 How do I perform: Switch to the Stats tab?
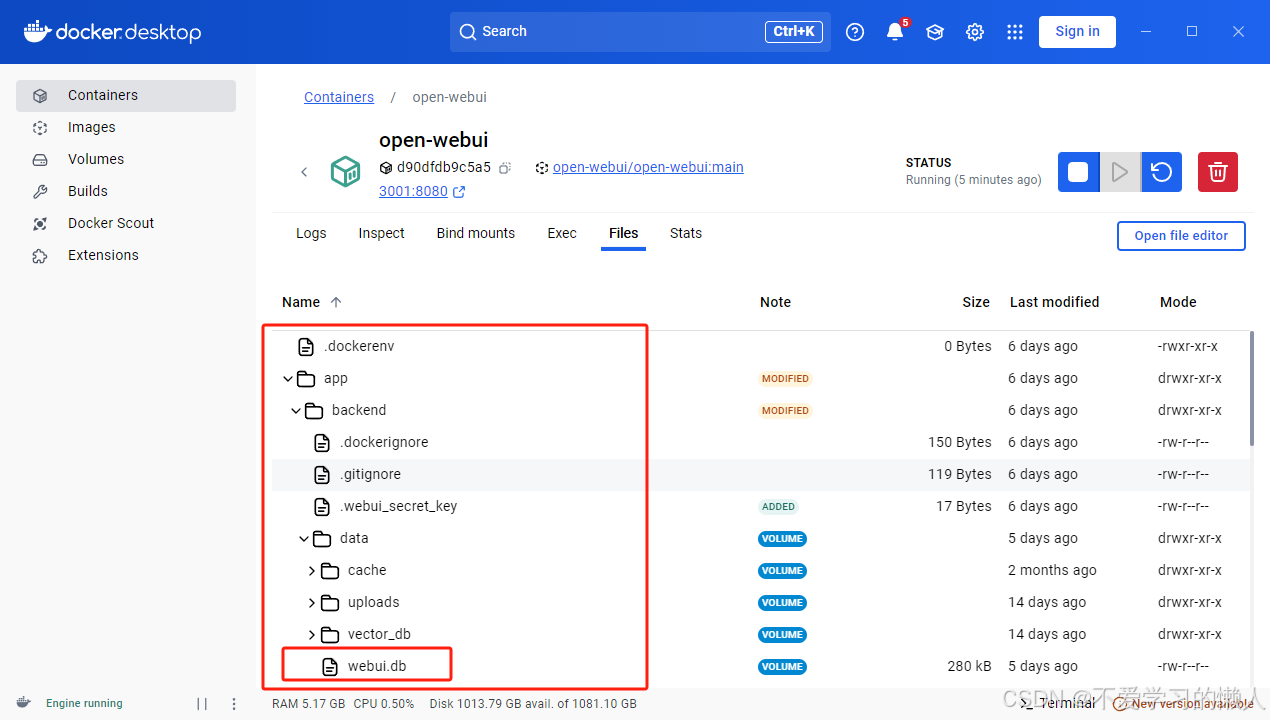pos(686,233)
